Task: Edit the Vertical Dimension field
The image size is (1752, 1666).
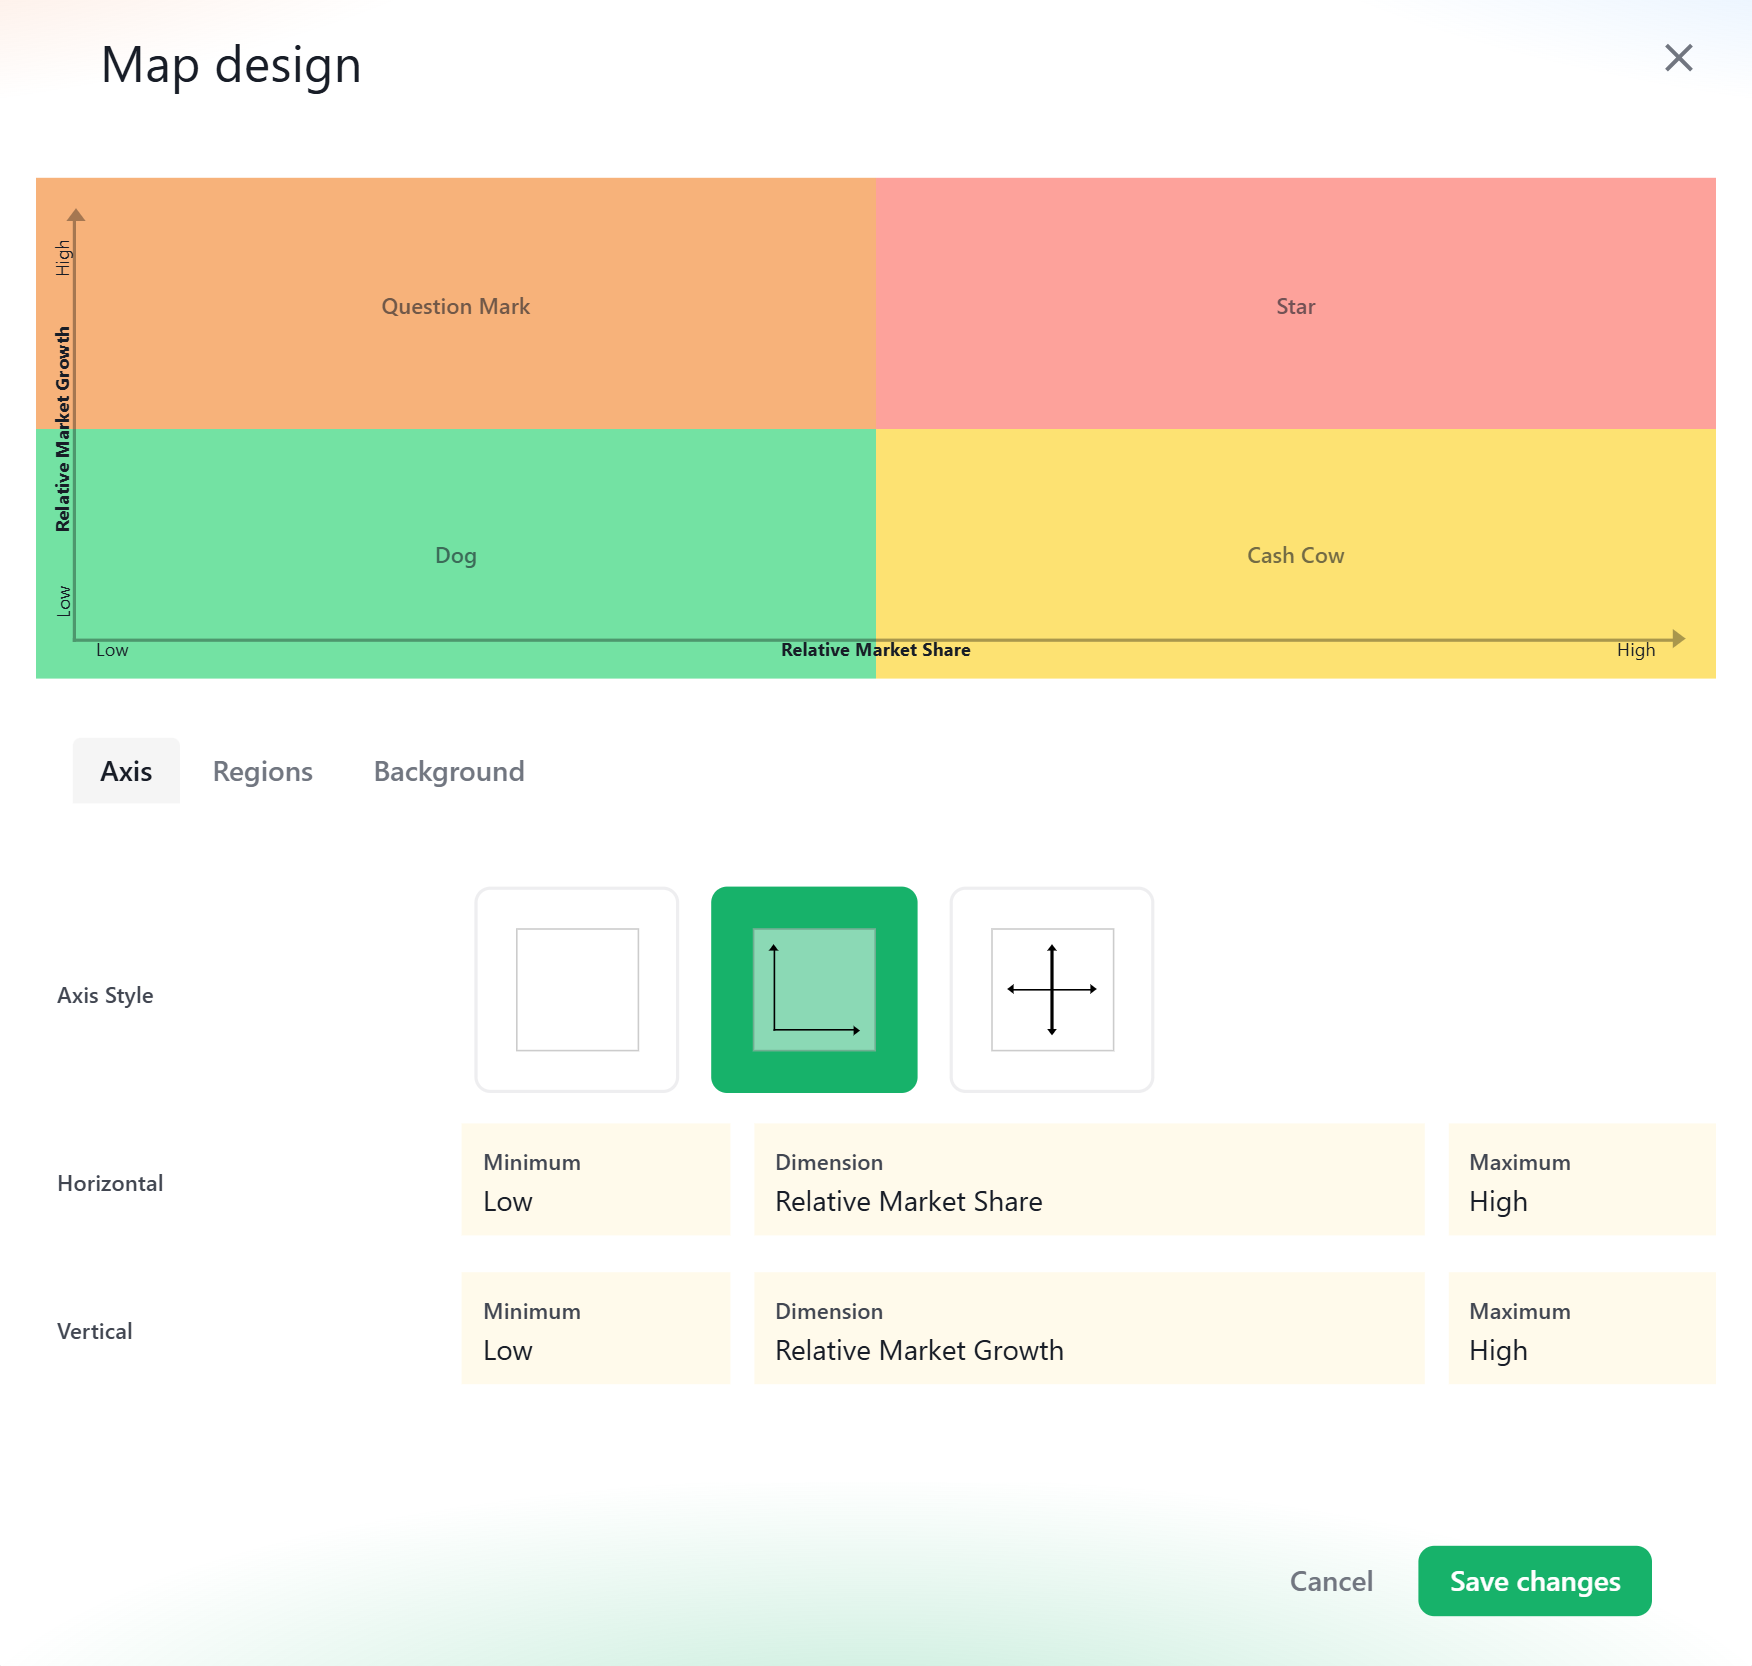Action: coord(1089,1328)
